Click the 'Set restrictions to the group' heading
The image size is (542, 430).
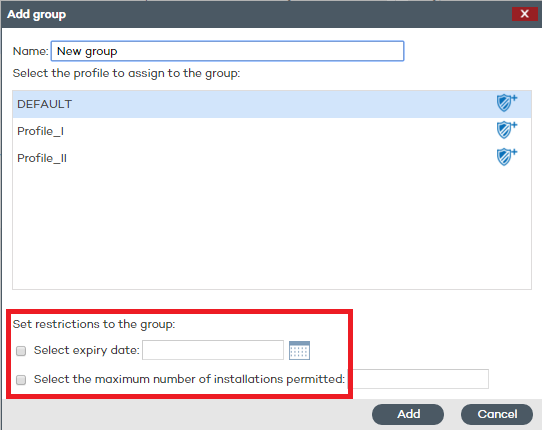point(94,324)
